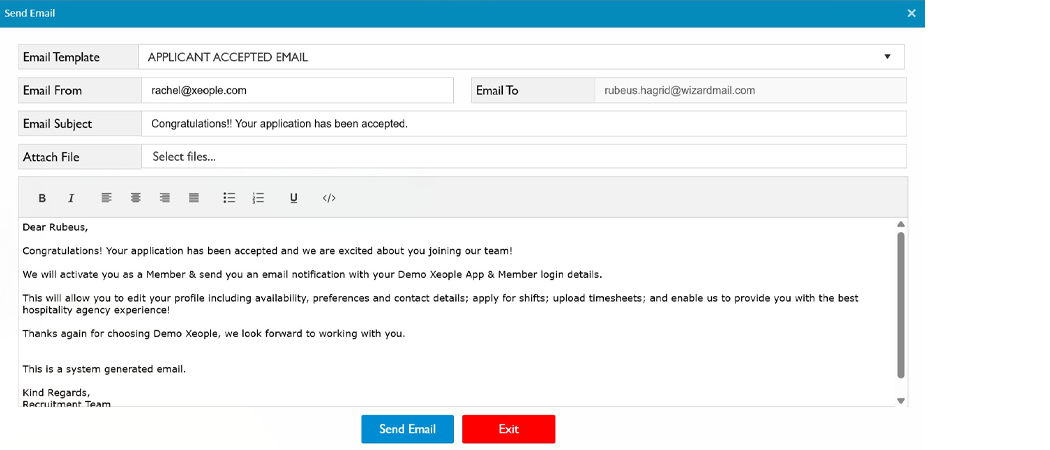Viewport: 1050px width, 450px height.
Task: Click the Send Email button
Action: point(407,429)
